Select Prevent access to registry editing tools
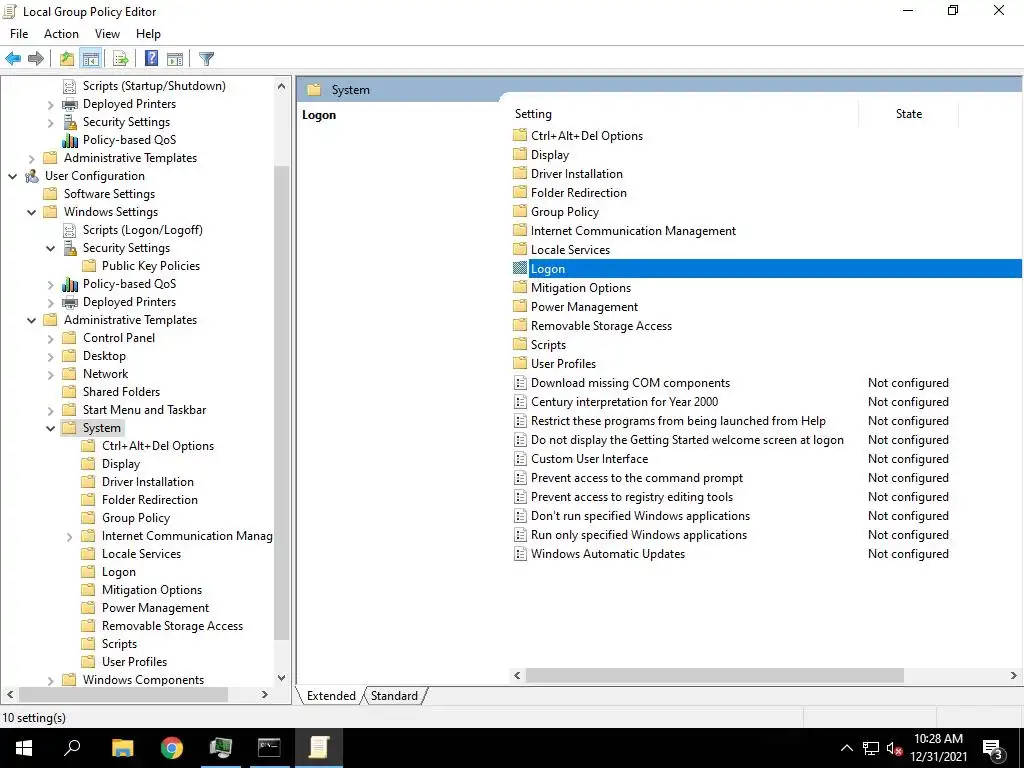This screenshot has width=1024, height=768. click(632, 497)
